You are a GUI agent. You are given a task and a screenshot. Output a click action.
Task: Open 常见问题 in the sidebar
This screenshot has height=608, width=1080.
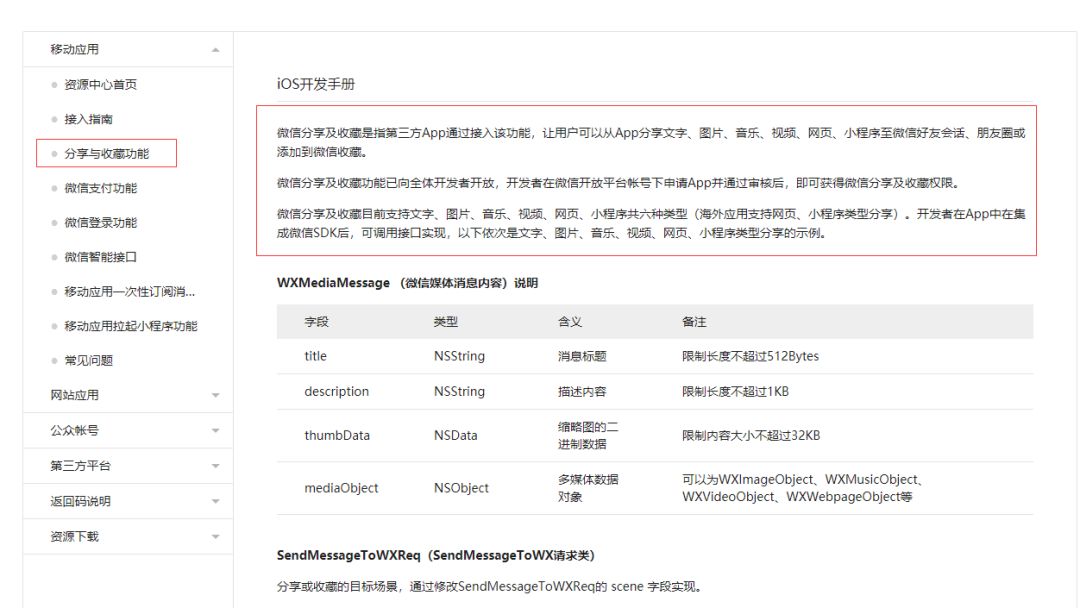point(88,360)
